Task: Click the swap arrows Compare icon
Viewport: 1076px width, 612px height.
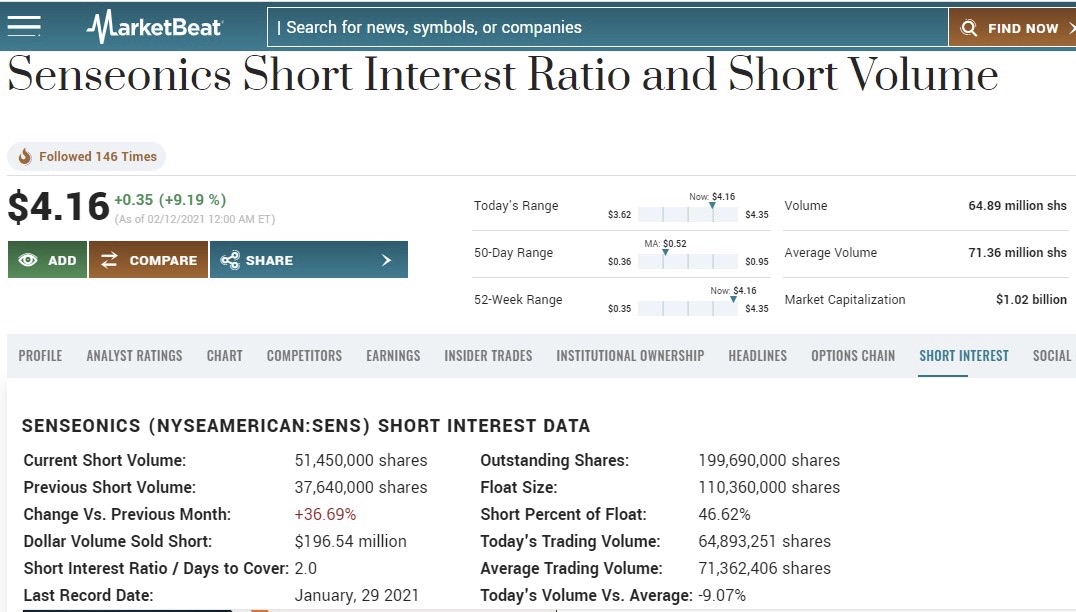Action: pos(109,260)
